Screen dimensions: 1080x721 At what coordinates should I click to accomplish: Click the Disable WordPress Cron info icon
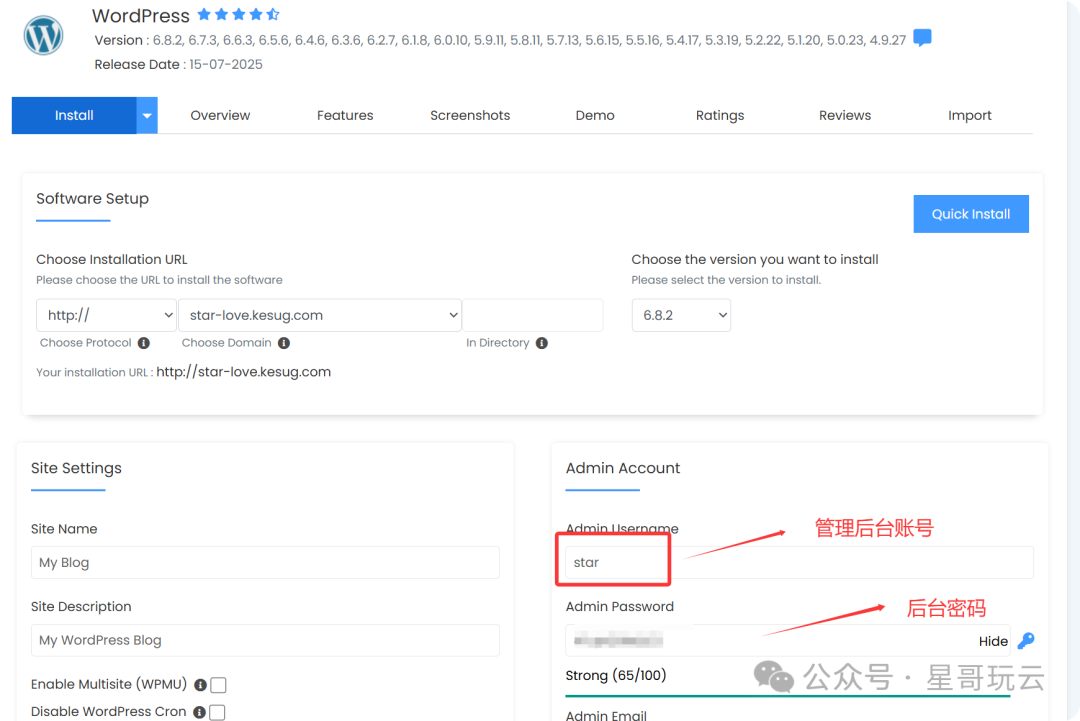point(199,712)
